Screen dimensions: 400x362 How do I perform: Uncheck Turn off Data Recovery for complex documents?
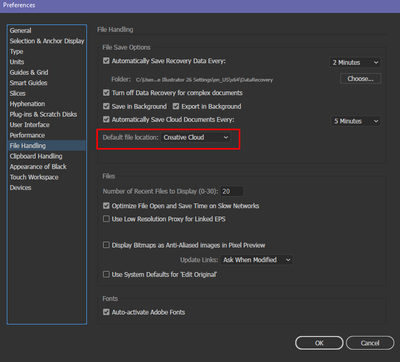pos(106,93)
